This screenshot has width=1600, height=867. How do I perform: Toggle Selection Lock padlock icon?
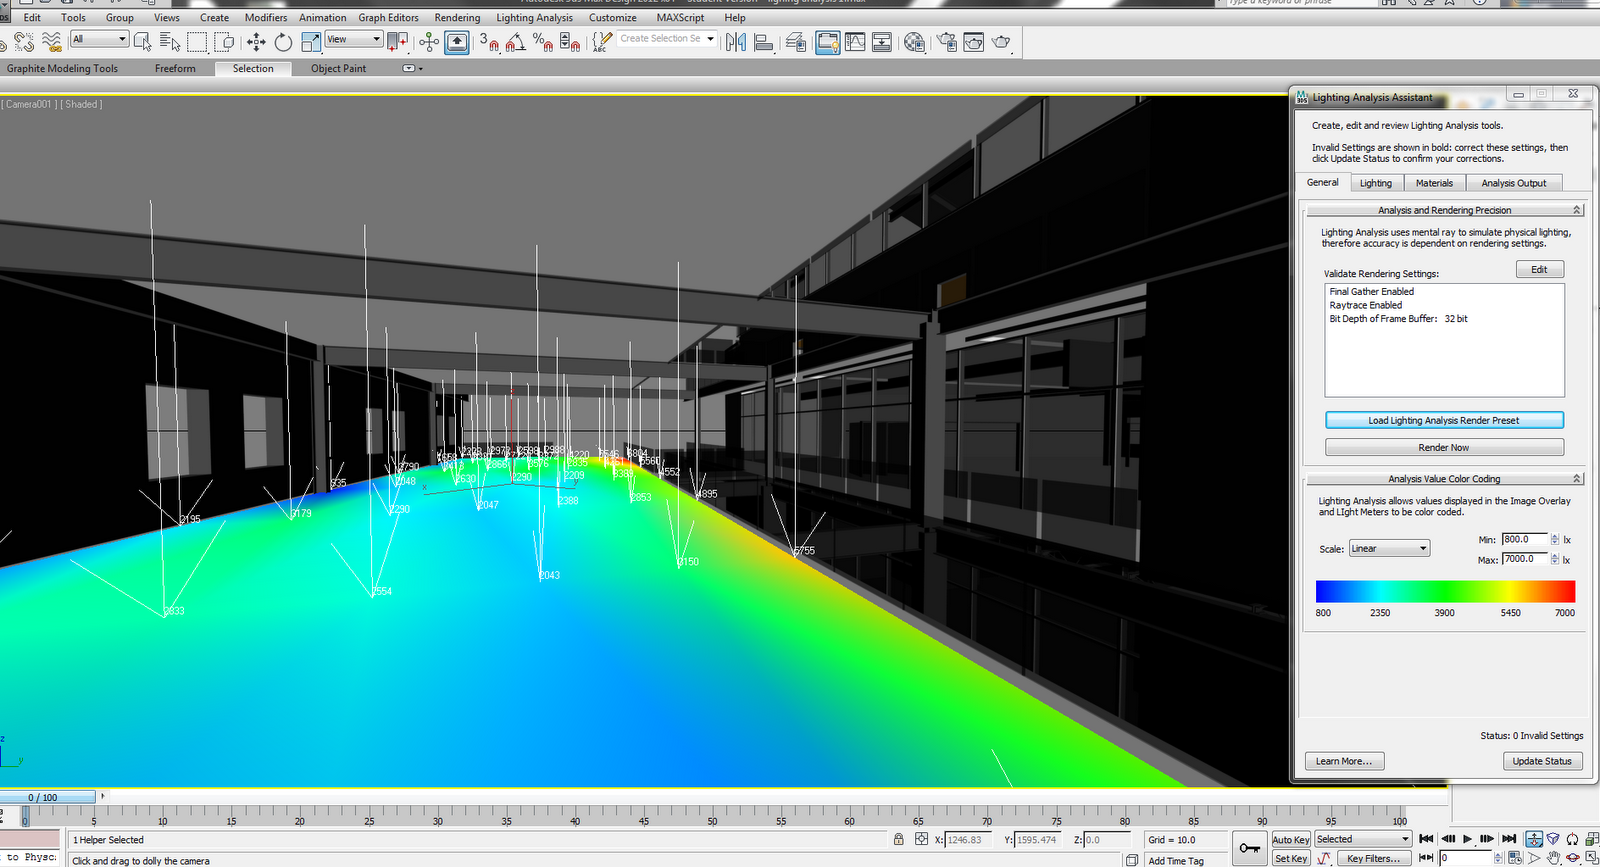pos(899,839)
